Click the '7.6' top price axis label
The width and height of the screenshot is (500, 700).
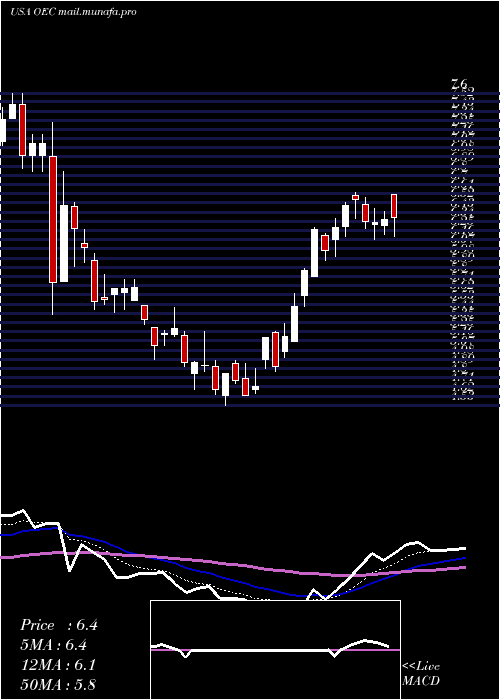(x=459, y=83)
